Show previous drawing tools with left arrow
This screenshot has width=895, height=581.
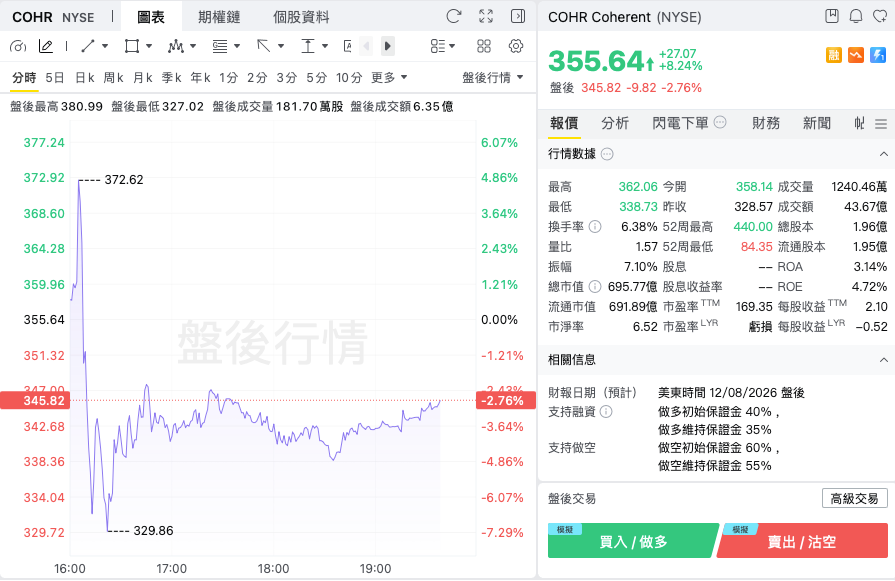pos(366,46)
